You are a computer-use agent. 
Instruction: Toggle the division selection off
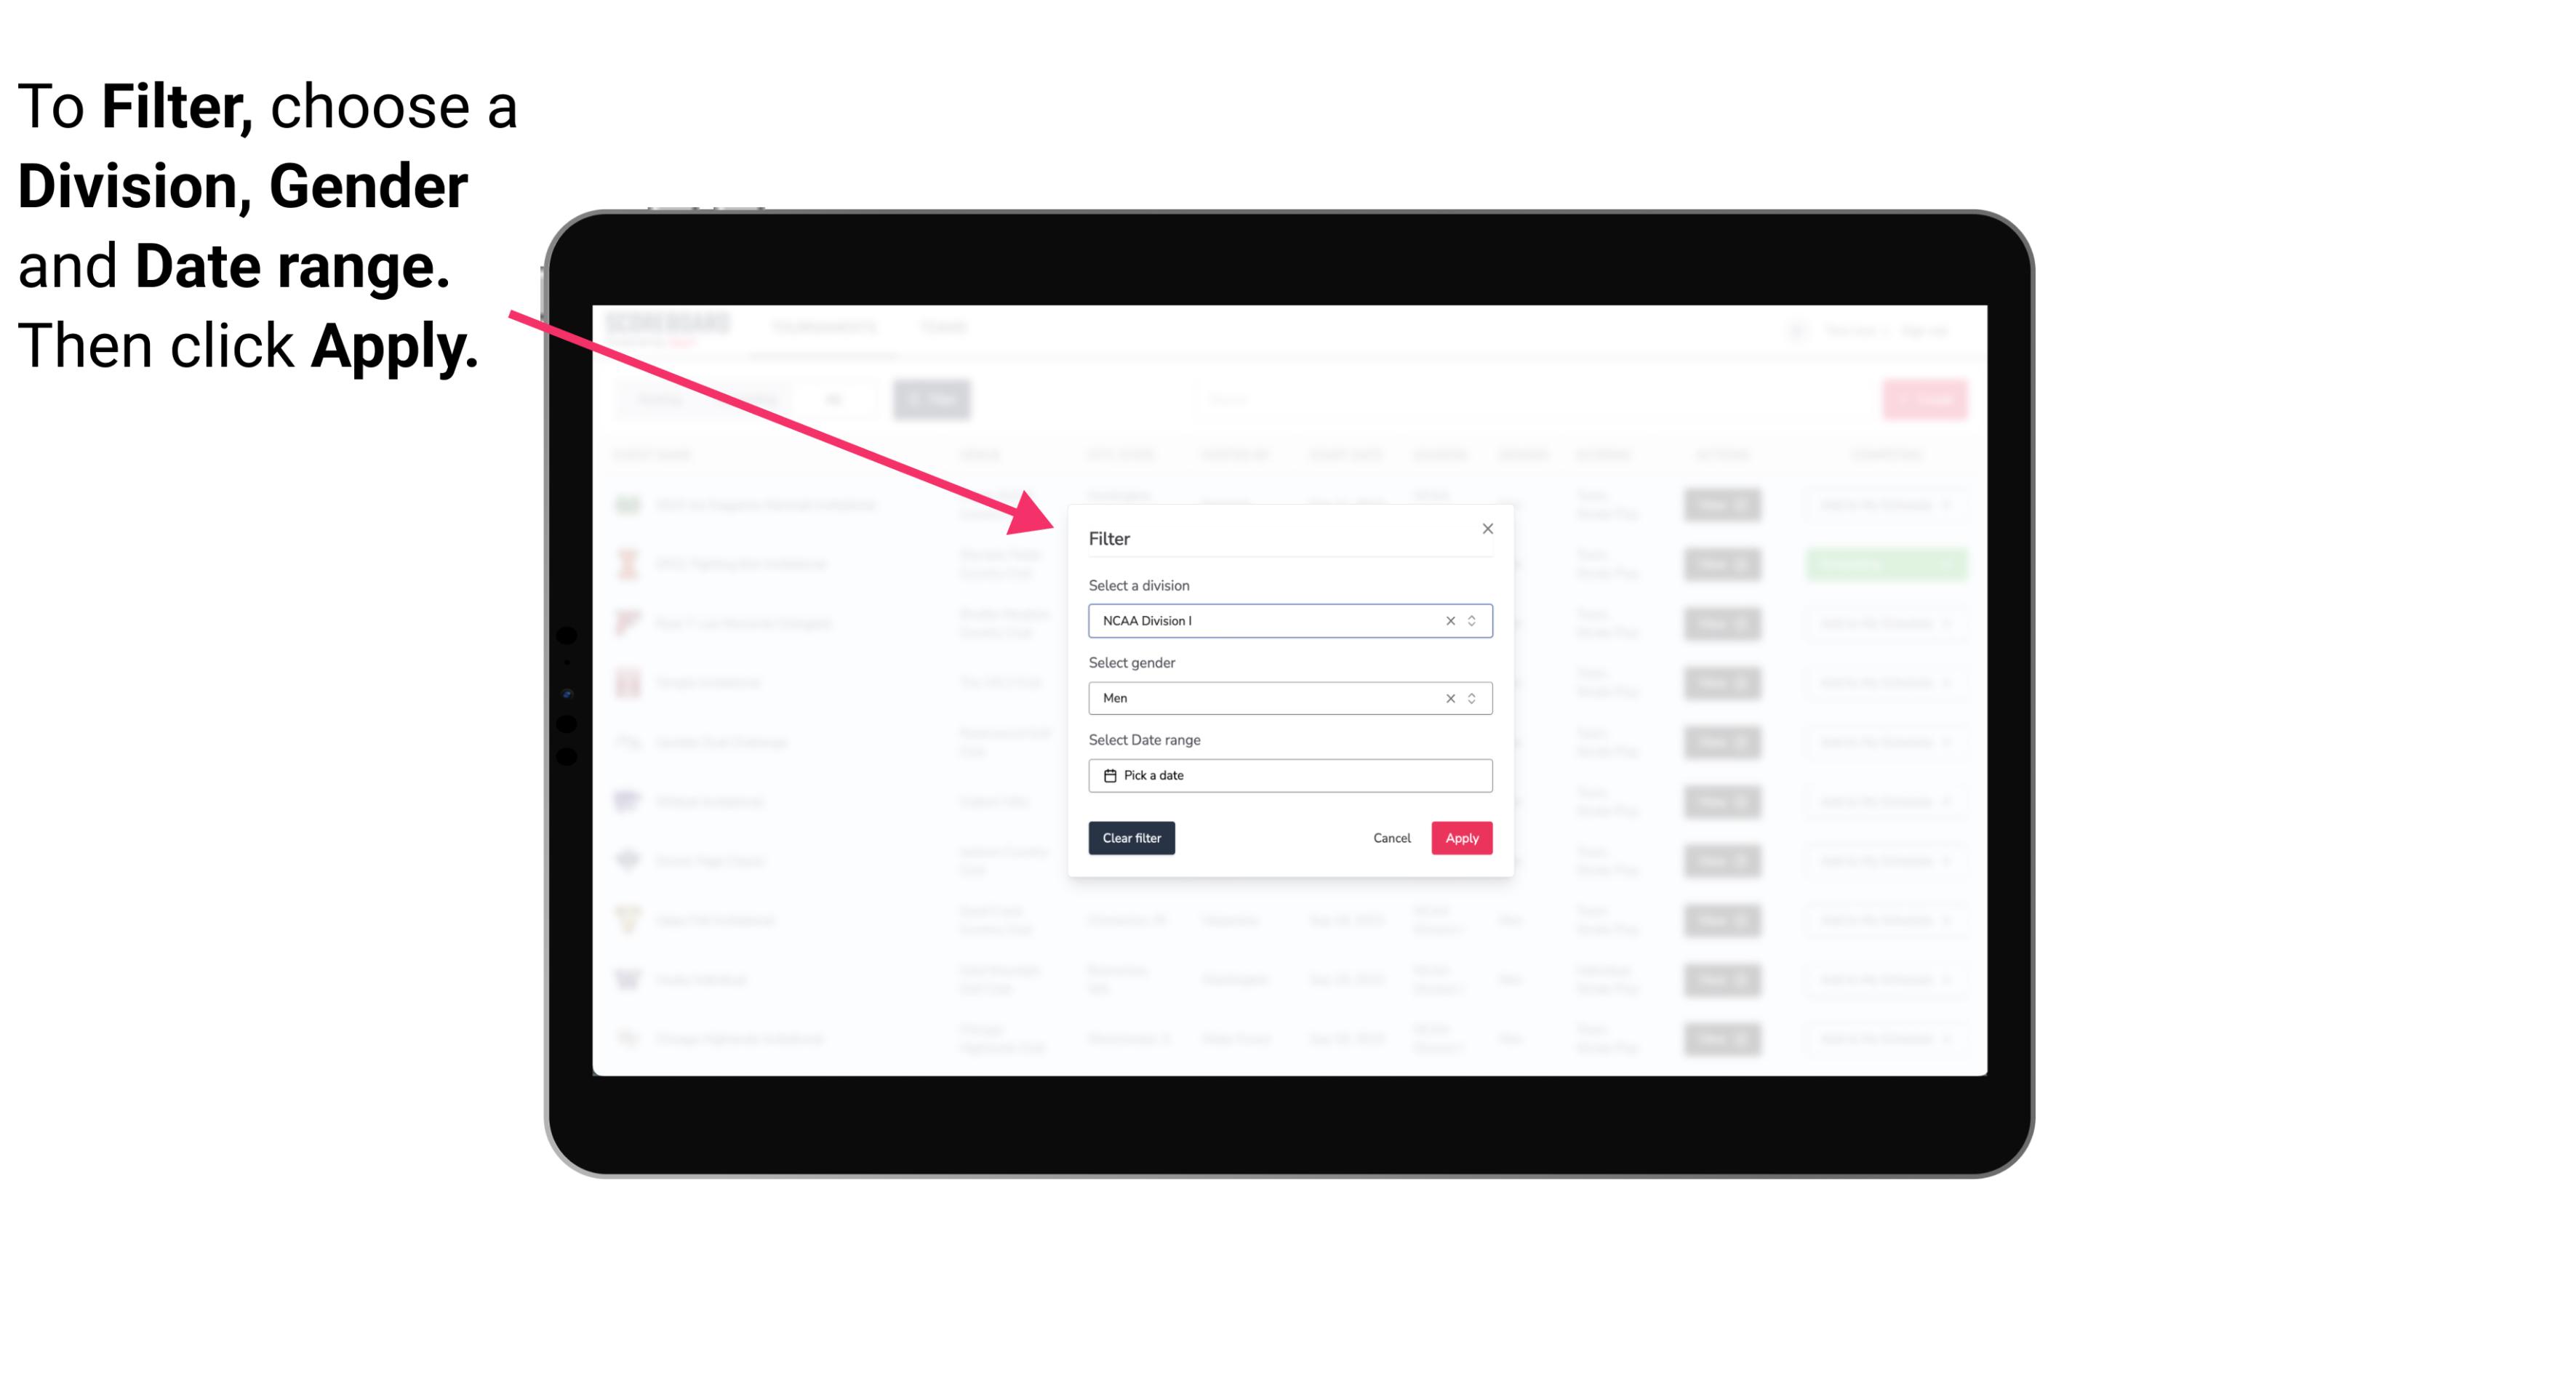pyautogui.click(x=1446, y=620)
